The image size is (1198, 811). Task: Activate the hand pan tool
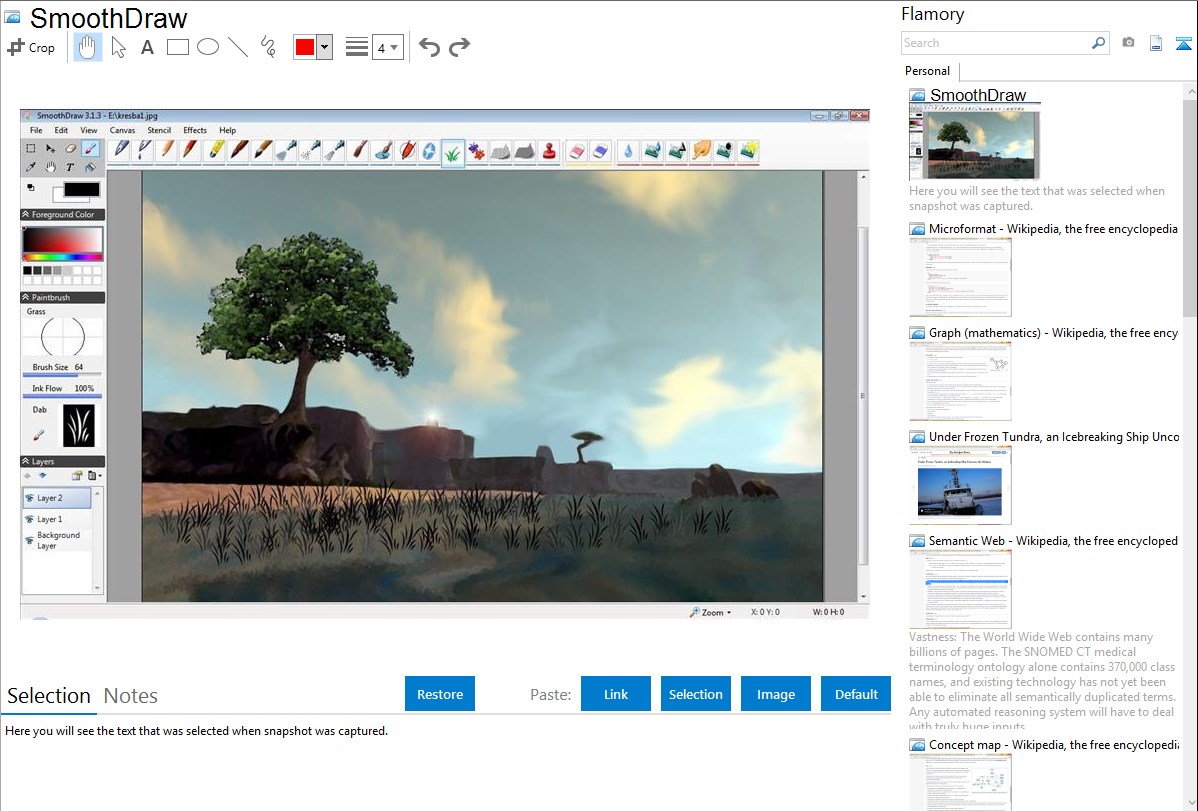click(88, 47)
